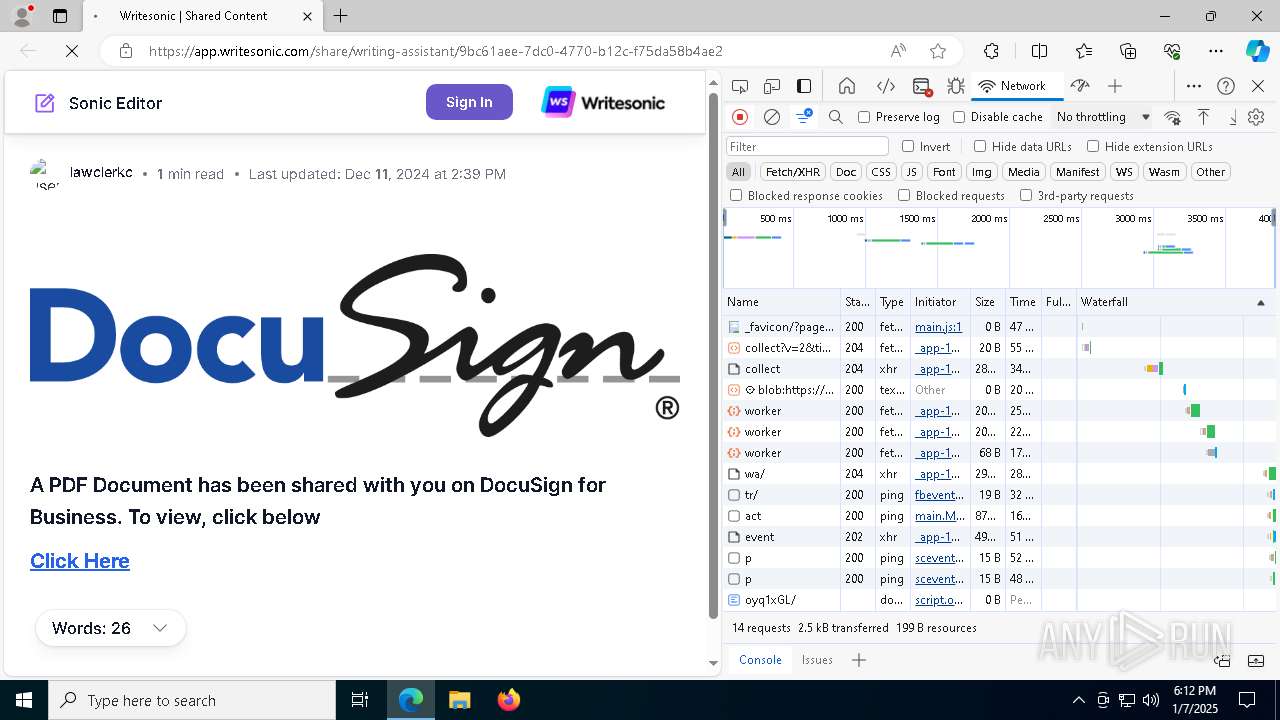Screen dimensions: 1280x720
Task: Check Blocked requests checkbox
Action: pyautogui.click(x=904, y=196)
